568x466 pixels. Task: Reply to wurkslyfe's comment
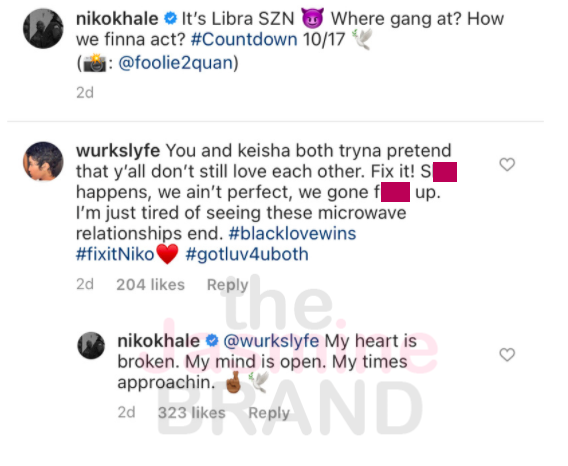pyautogui.click(x=227, y=285)
